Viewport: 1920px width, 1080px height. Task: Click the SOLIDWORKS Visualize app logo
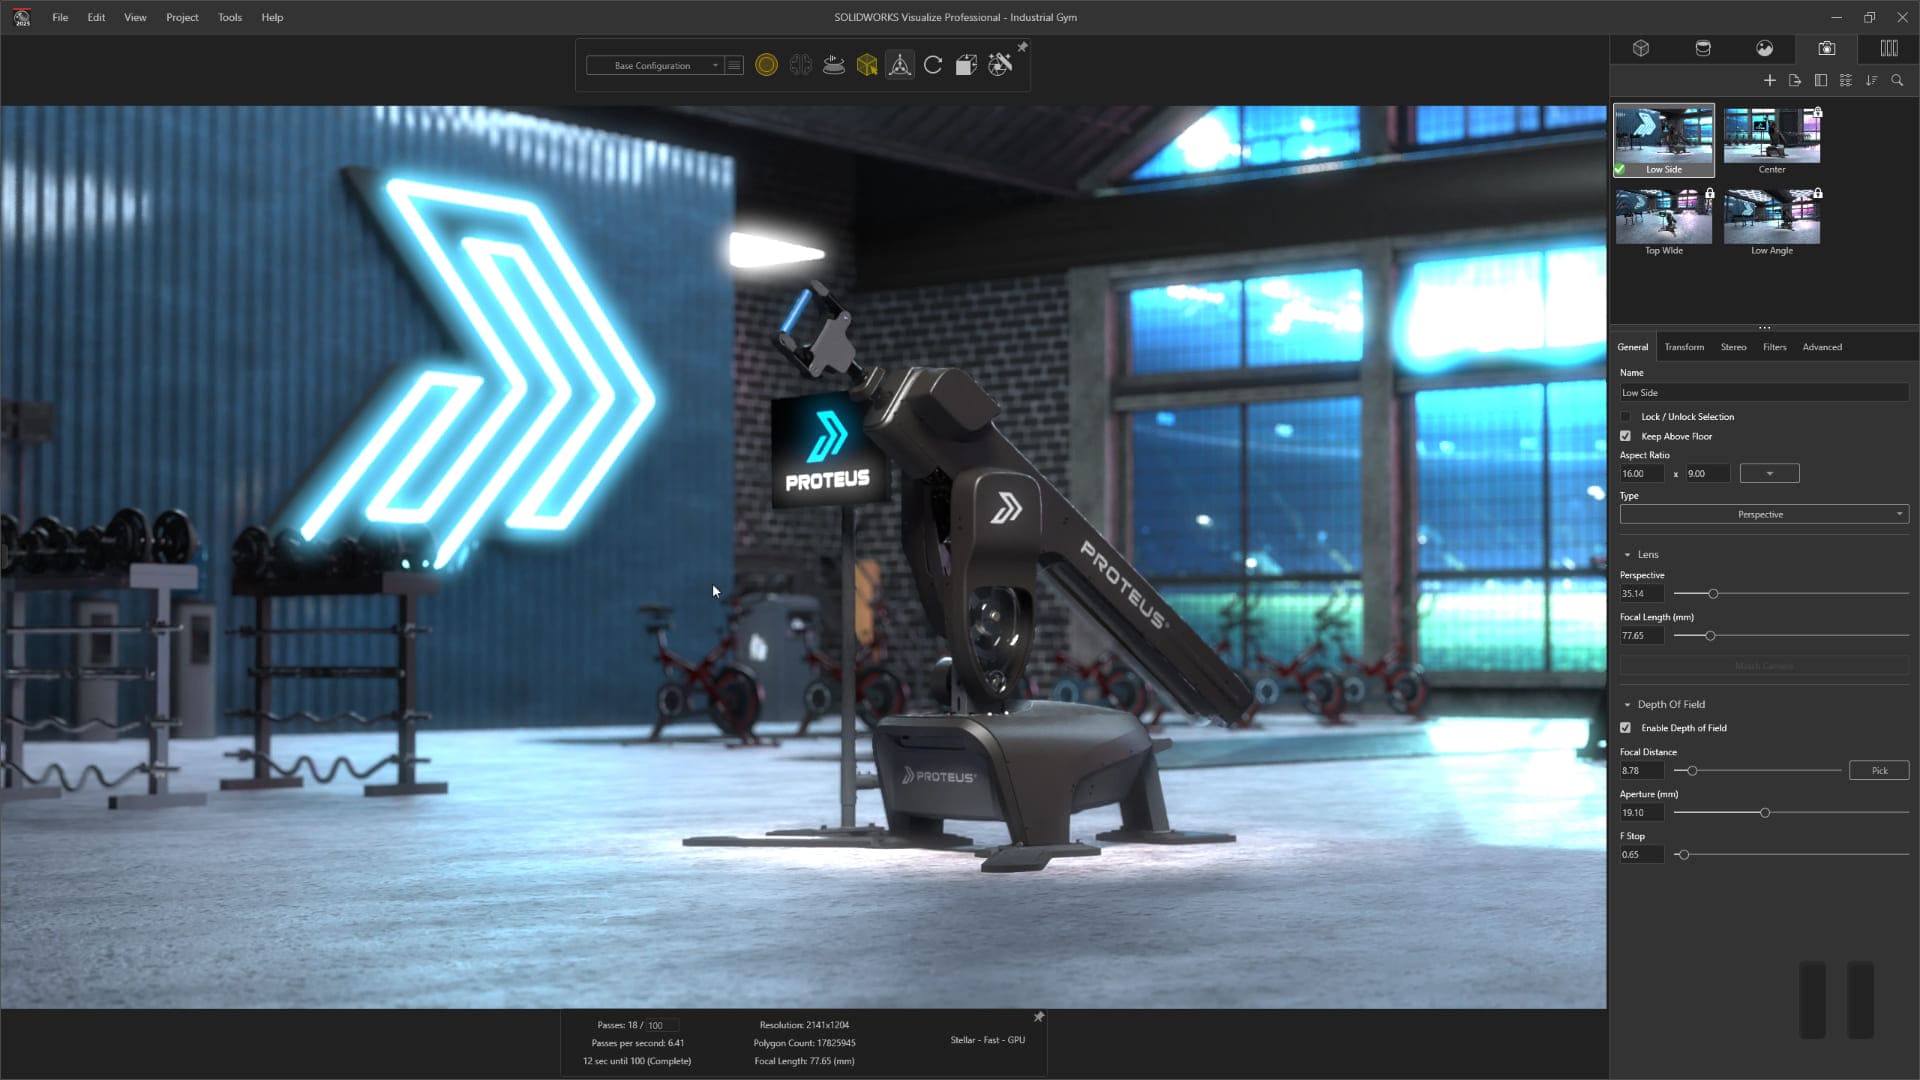tap(21, 17)
